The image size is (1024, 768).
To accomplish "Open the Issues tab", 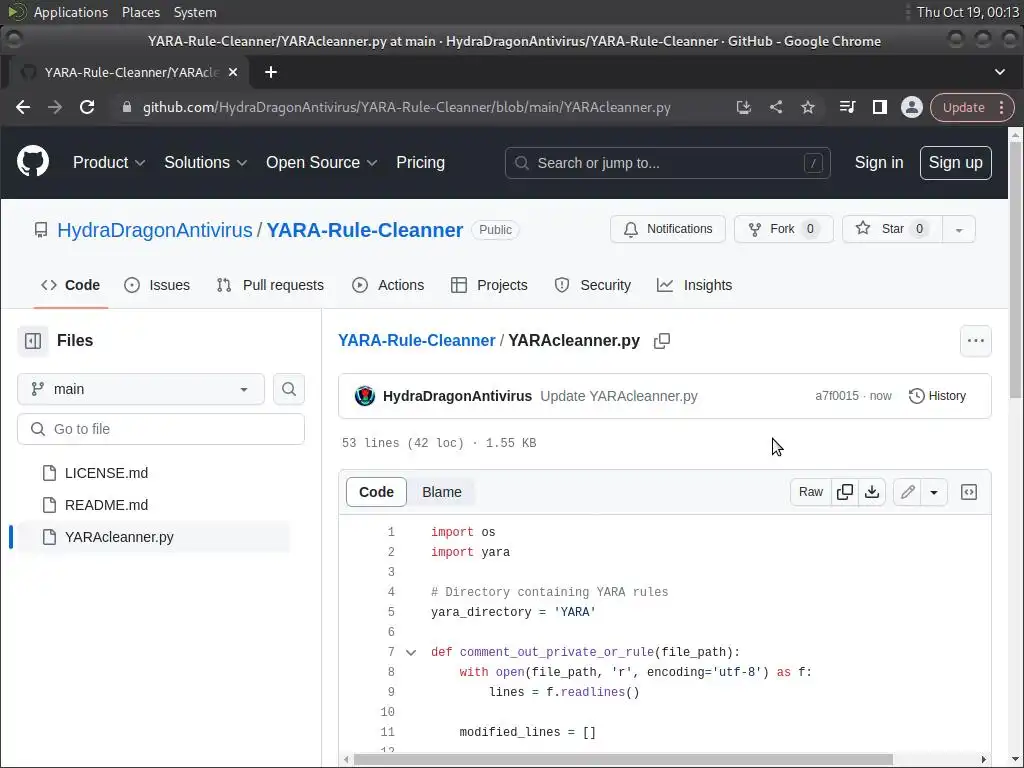I will [157, 285].
